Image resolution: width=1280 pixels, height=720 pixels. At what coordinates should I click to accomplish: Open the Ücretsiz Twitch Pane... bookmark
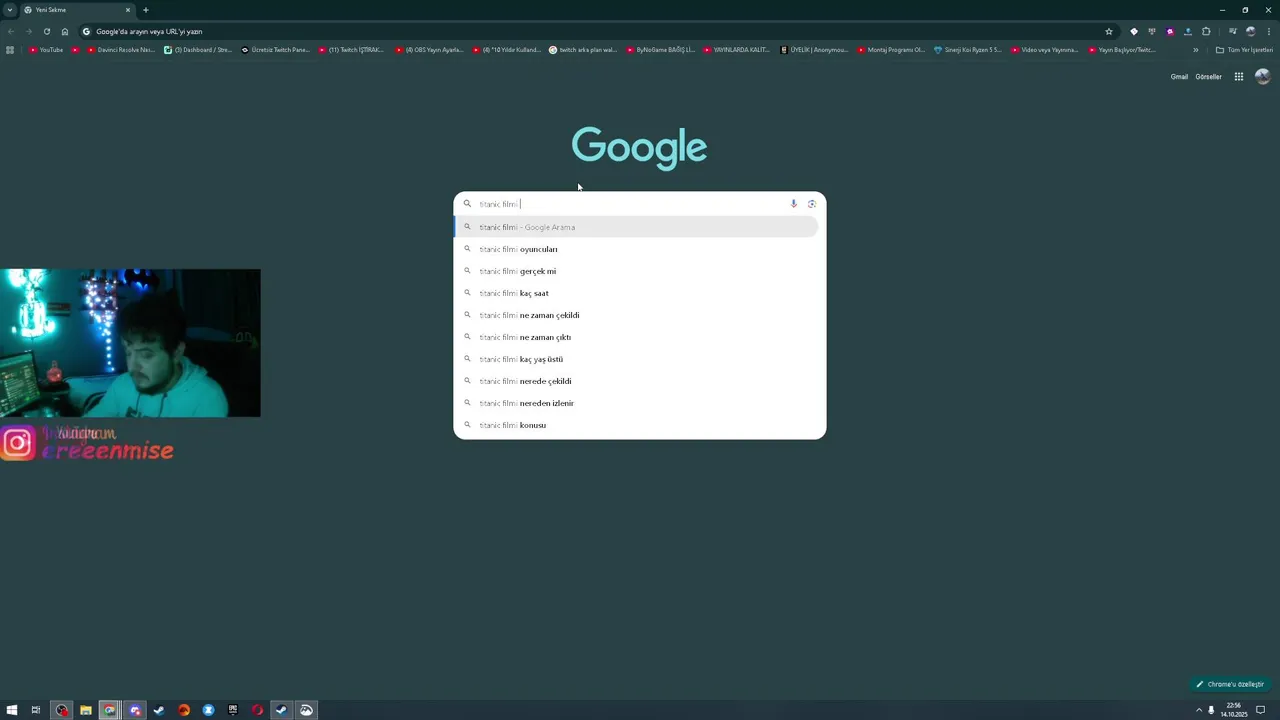pos(276,50)
